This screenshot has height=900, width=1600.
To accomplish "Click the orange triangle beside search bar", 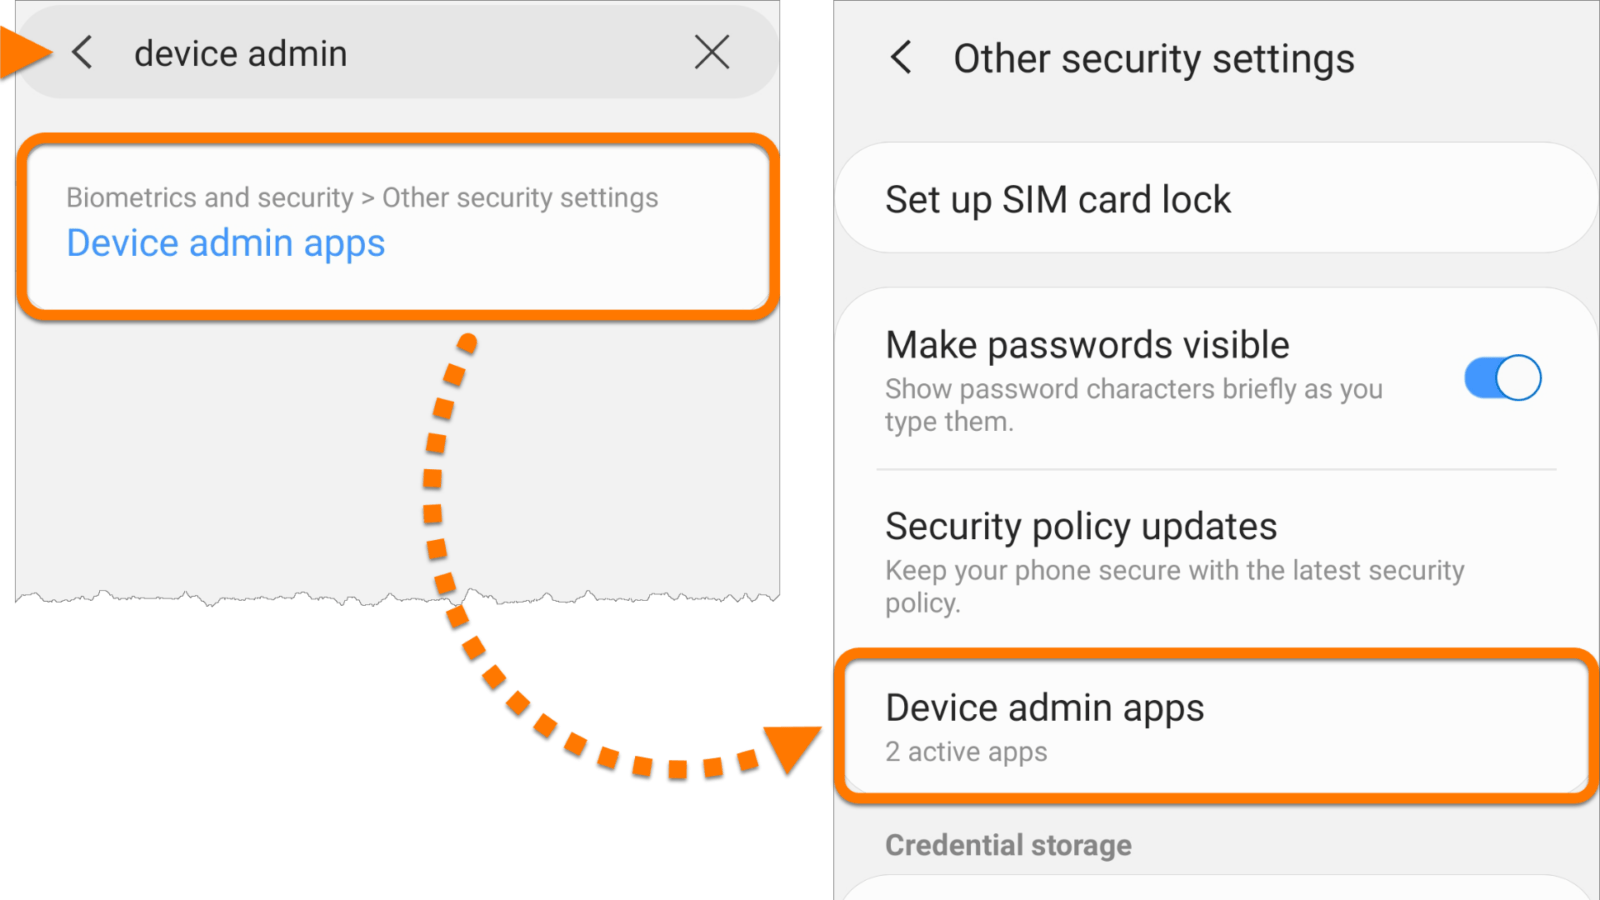I will coord(24,53).
